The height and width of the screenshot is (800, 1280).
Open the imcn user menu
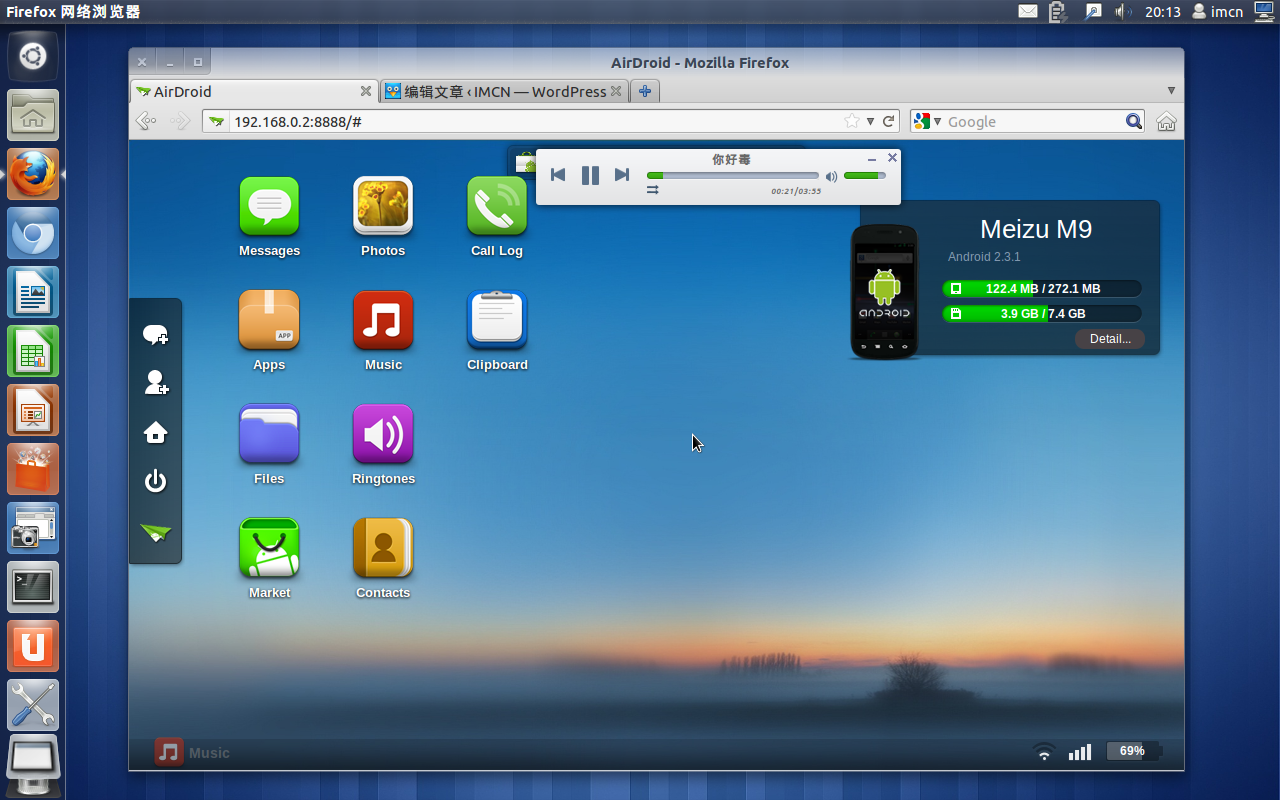pyautogui.click(x=1218, y=12)
